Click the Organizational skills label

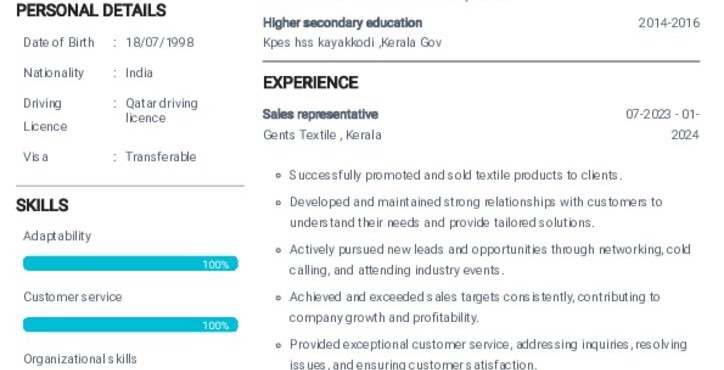coord(80,359)
